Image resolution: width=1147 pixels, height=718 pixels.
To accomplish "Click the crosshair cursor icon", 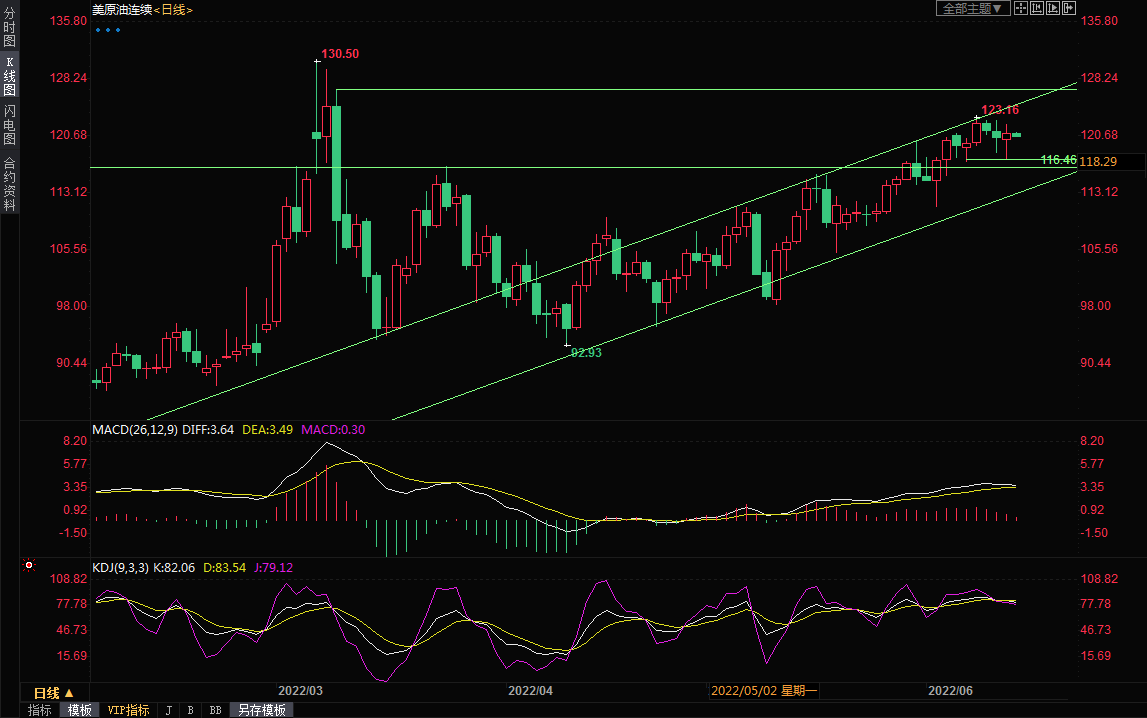I will point(1021,9).
